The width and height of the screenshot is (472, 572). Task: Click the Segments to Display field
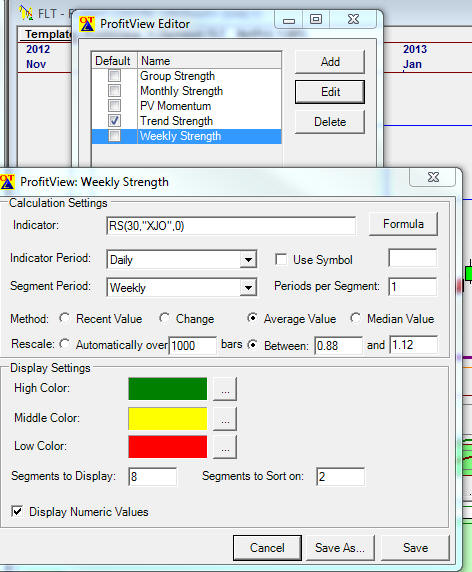tap(152, 476)
